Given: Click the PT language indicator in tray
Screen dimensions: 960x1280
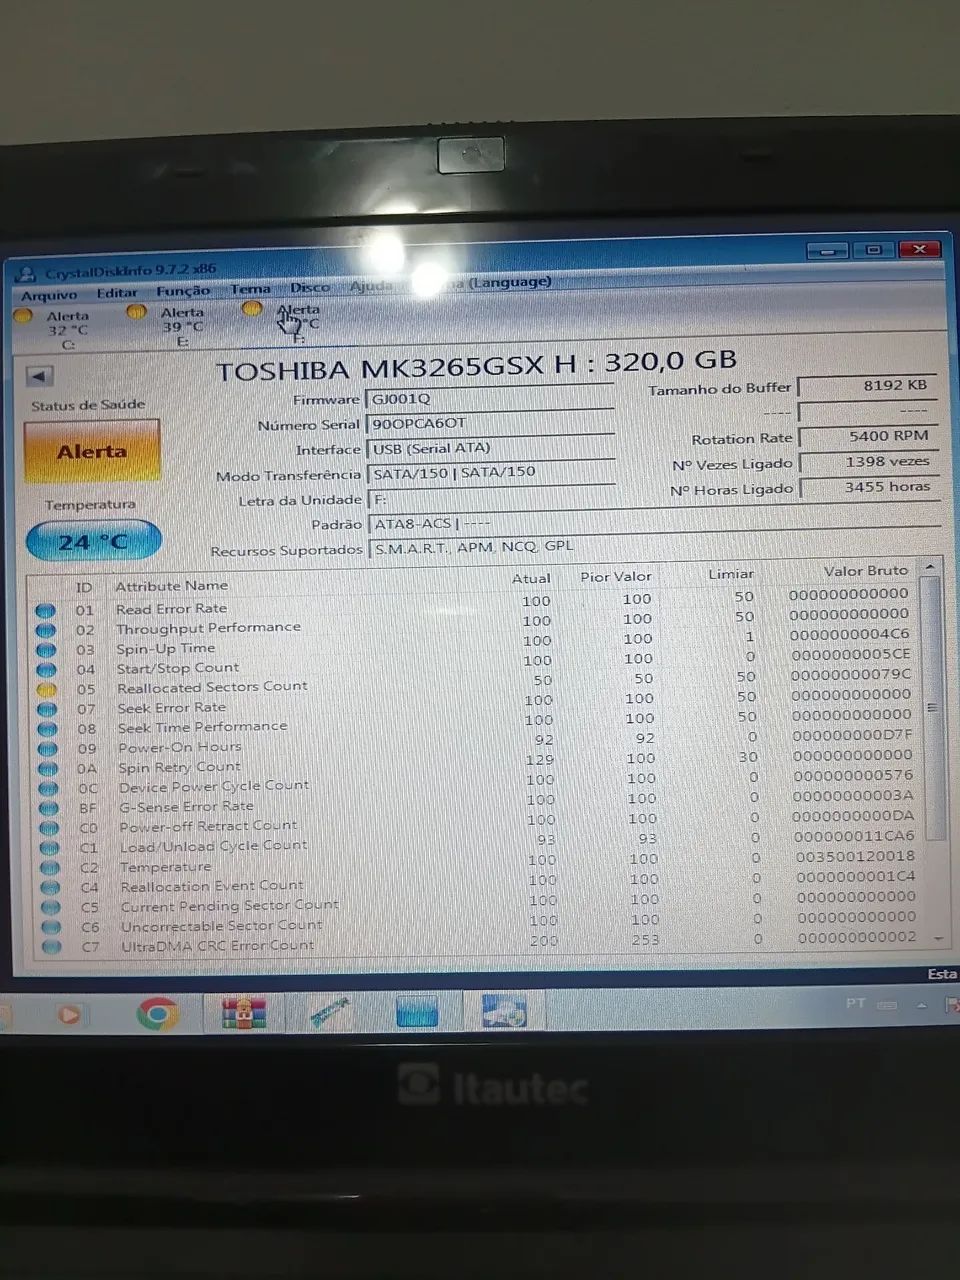Looking at the screenshot, I should pos(856,1002).
